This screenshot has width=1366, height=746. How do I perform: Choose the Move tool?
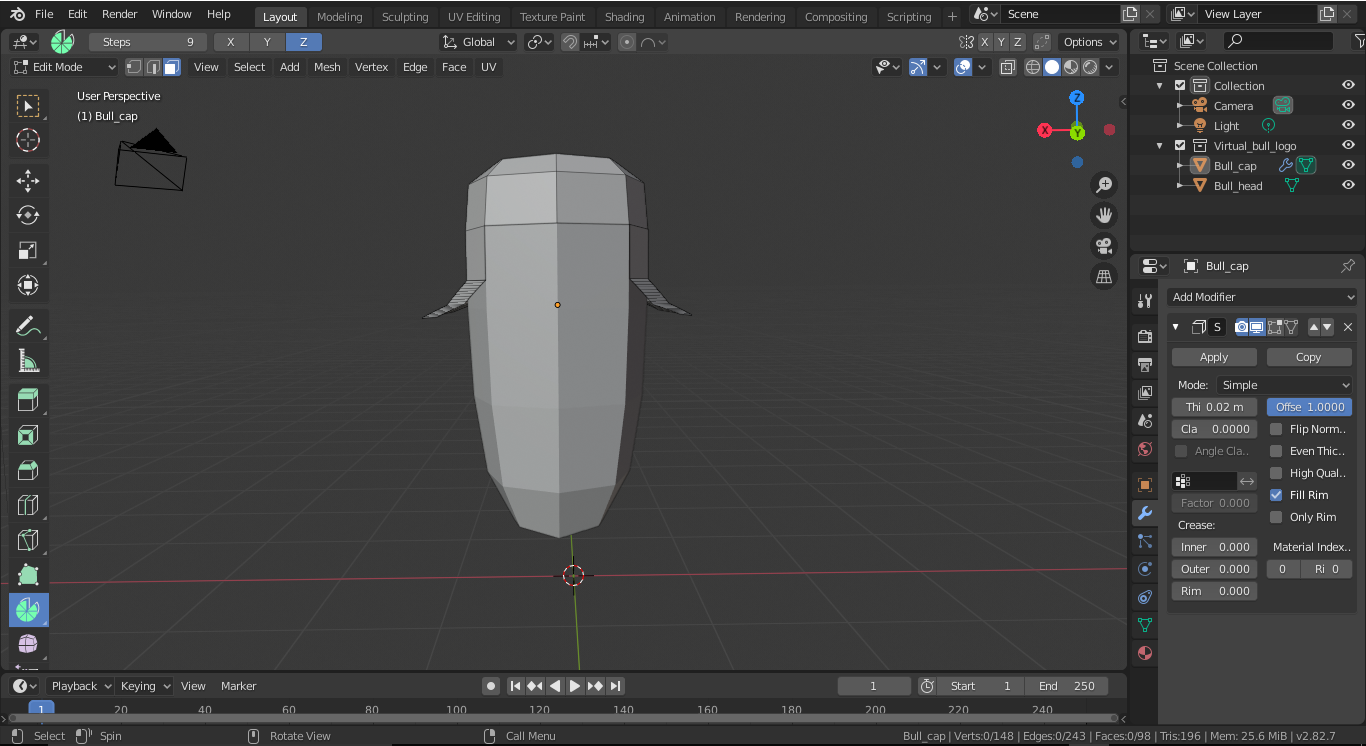pos(28,181)
